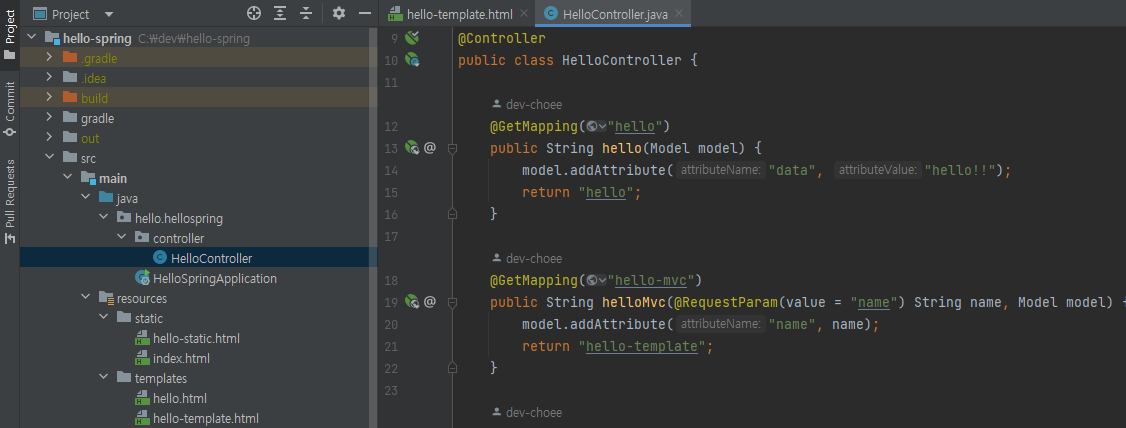1126x428 pixels.
Task: Click the @ request mapping gutter icon on line 19
Action: (x=429, y=302)
